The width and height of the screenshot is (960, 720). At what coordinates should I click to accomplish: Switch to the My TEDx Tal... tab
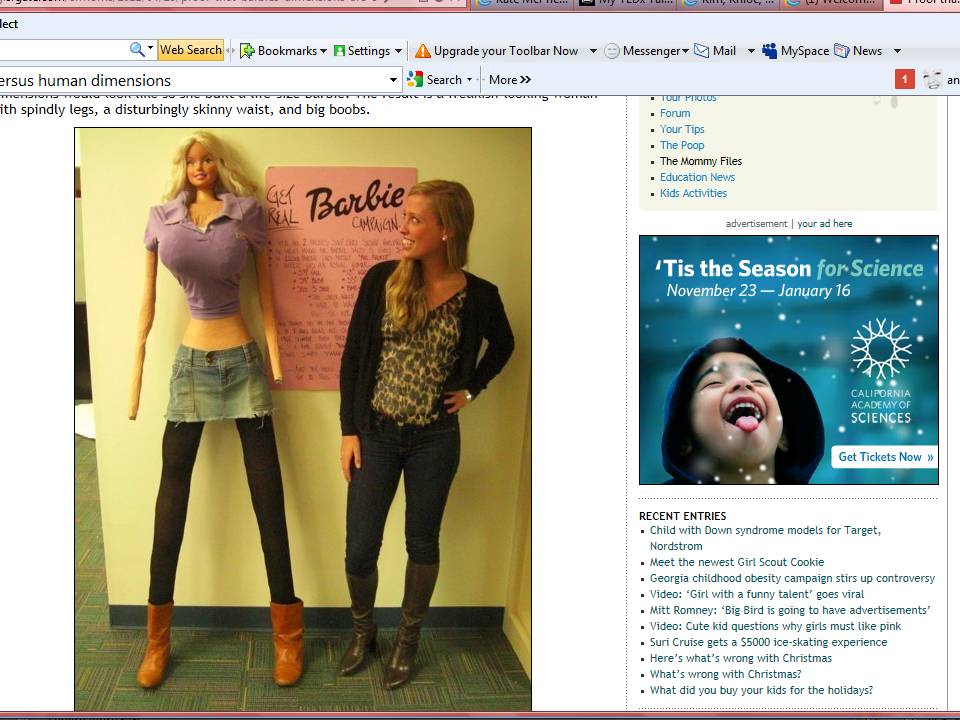click(627, 3)
